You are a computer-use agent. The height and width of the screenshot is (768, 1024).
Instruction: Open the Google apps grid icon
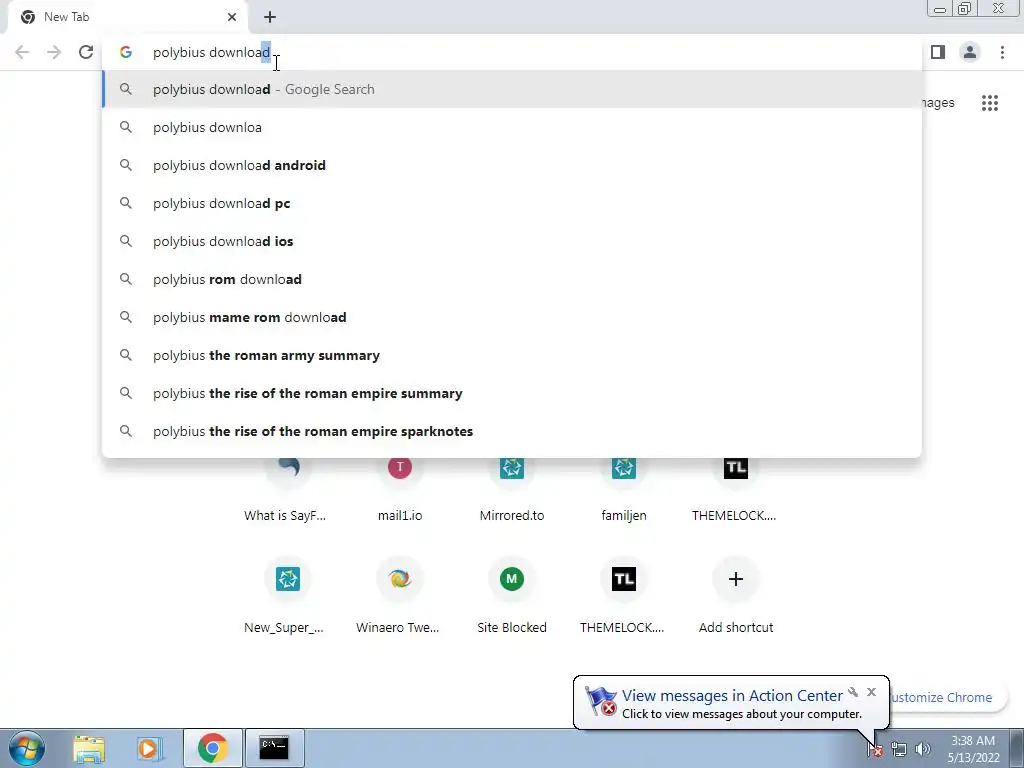pyautogui.click(x=989, y=103)
